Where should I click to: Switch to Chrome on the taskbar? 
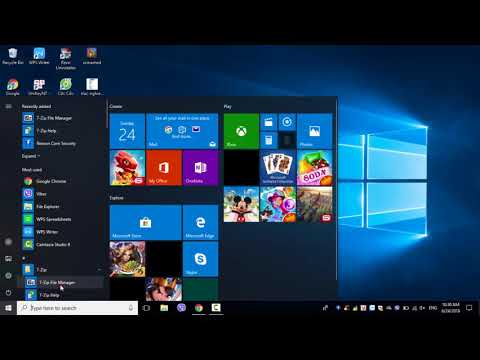coord(199,308)
